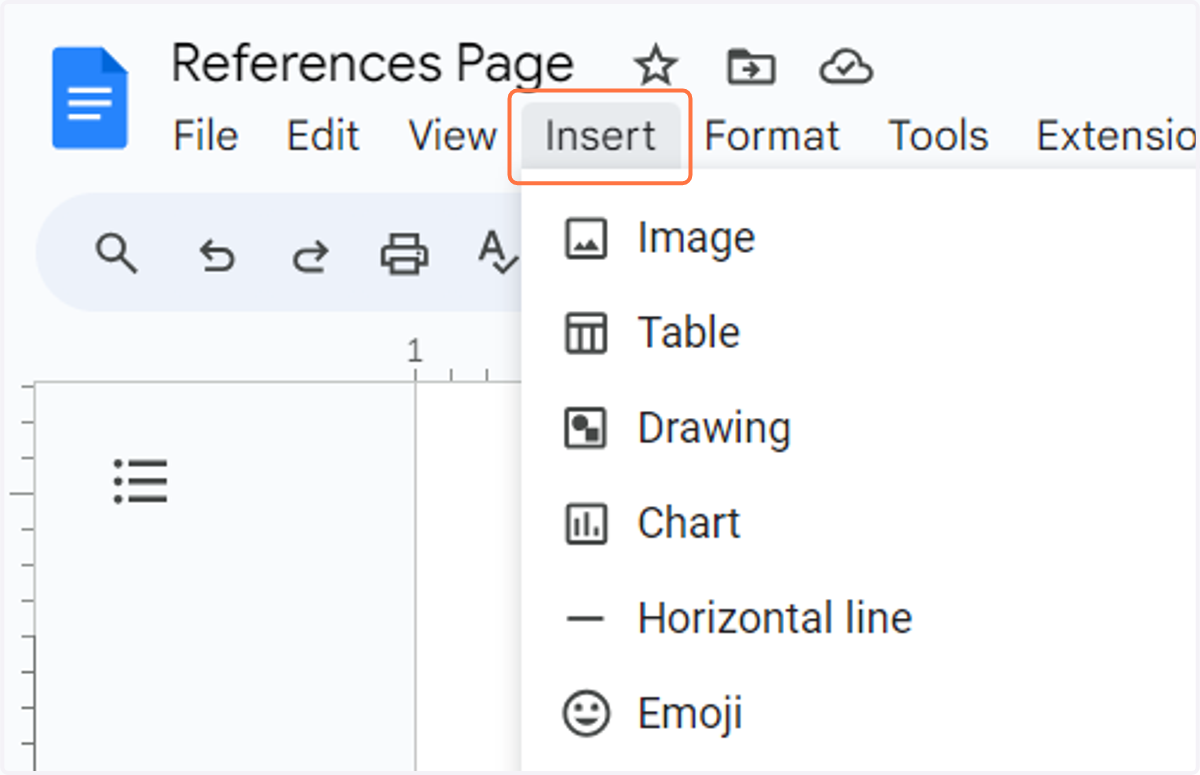This screenshot has width=1200, height=775.
Task: Run spelling and grammar check
Action: click(x=498, y=253)
